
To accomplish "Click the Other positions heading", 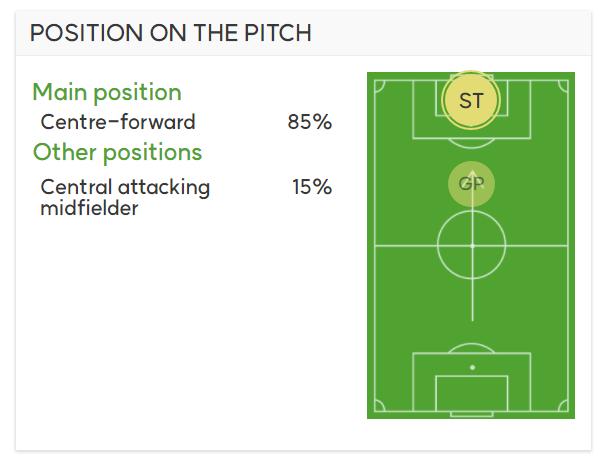I will point(117,152).
